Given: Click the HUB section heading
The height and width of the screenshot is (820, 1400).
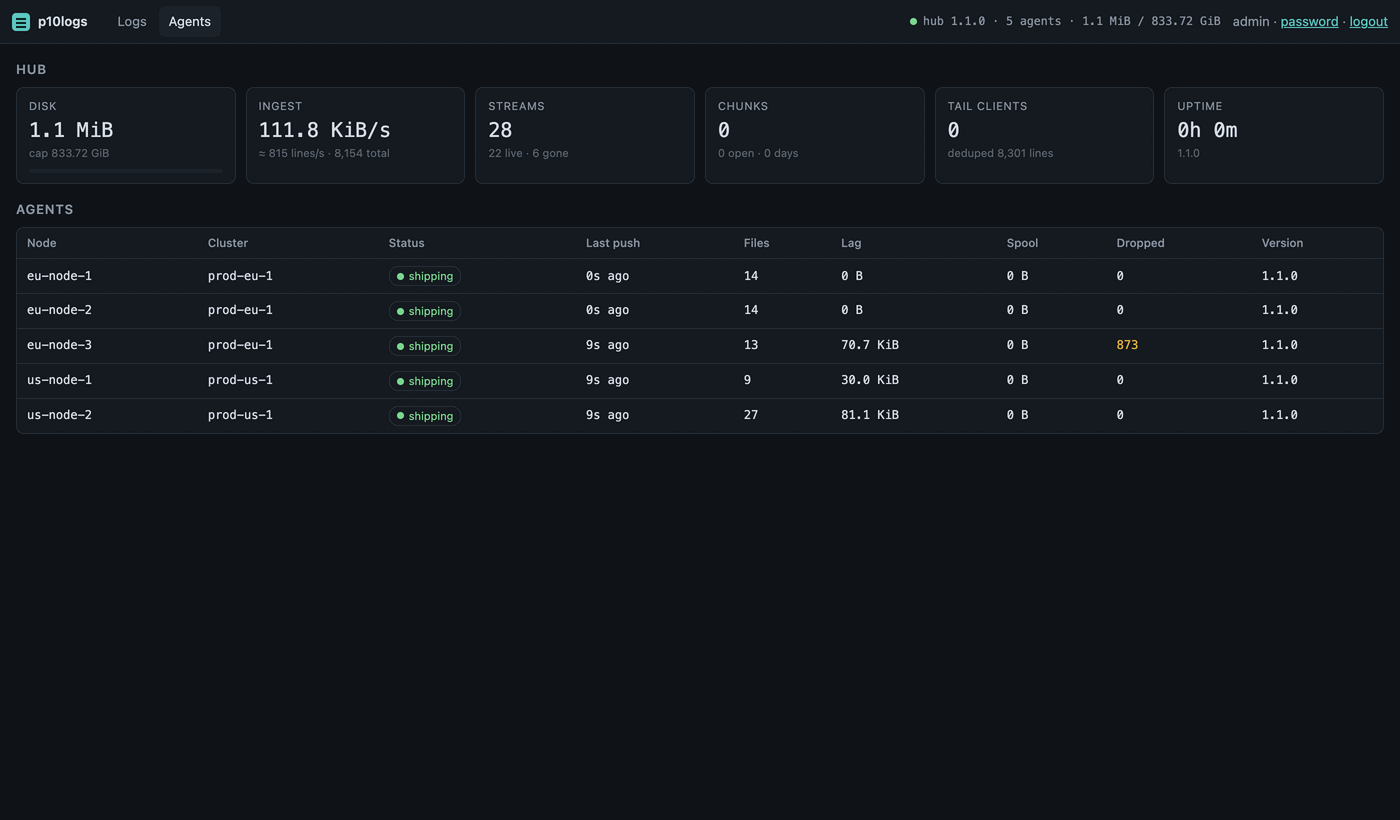Looking at the screenshot, I should (31, 70).
